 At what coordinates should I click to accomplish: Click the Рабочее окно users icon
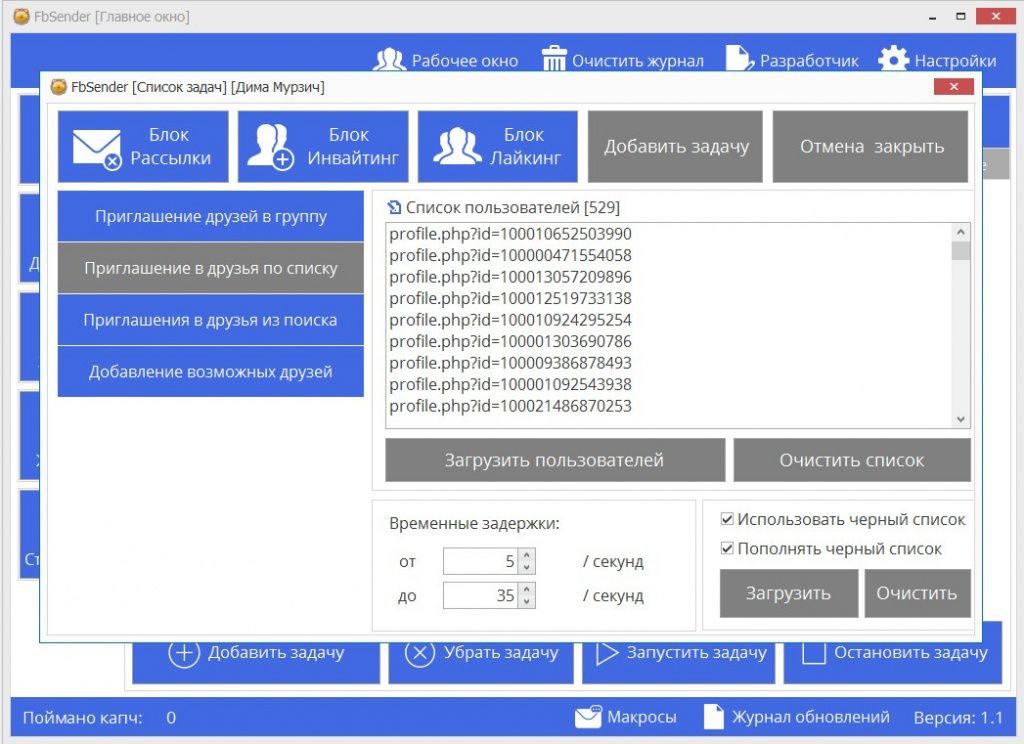click(389, 59)
